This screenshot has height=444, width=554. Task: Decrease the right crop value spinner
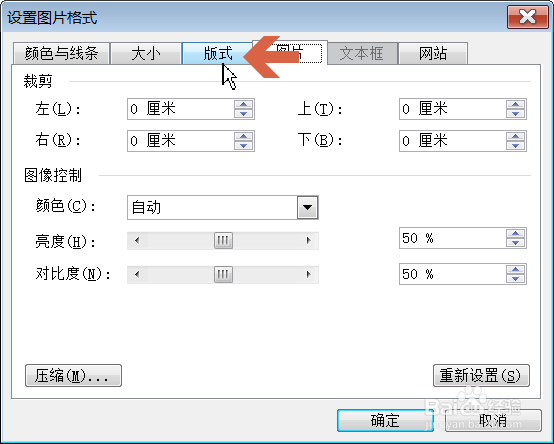click(243, 146)
